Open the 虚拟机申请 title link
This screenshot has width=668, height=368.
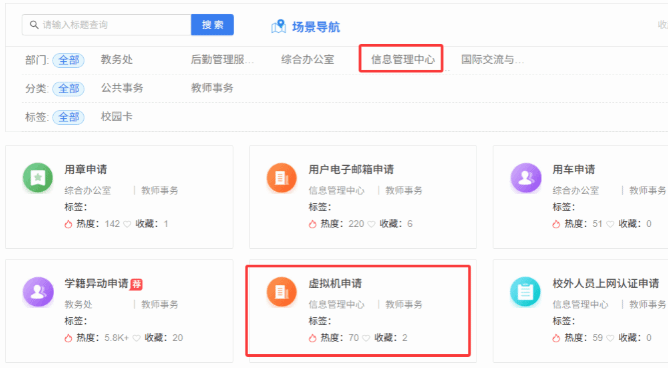coord(335,283)
